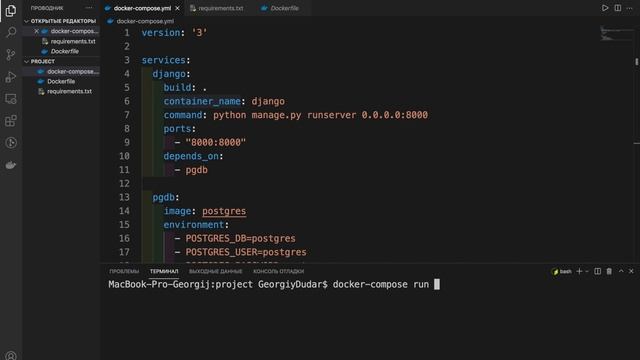
Task: Create a new terminal with the plus icon
Action: coord(579,271)
